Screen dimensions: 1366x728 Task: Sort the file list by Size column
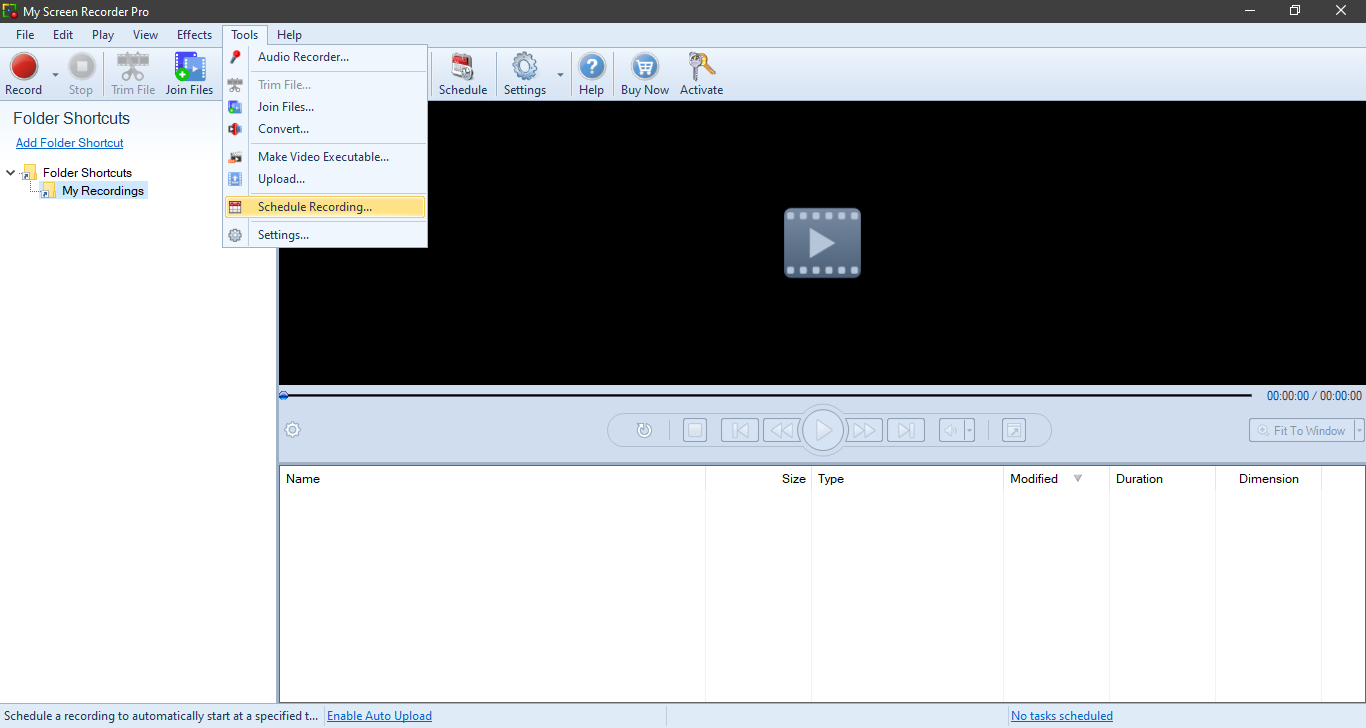point(758,479)
